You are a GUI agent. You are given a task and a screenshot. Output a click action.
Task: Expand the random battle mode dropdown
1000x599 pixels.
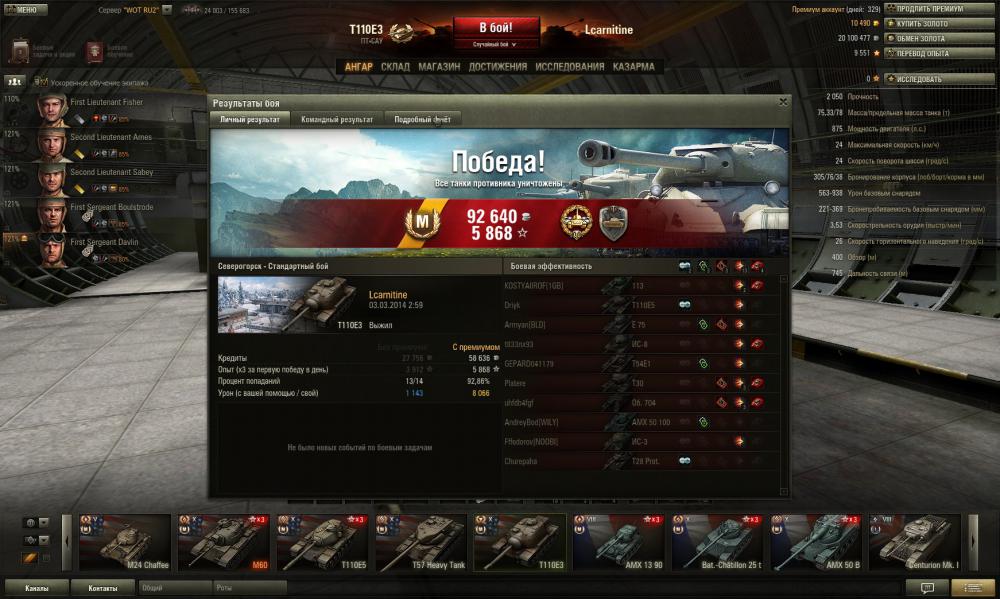(496, 45)
